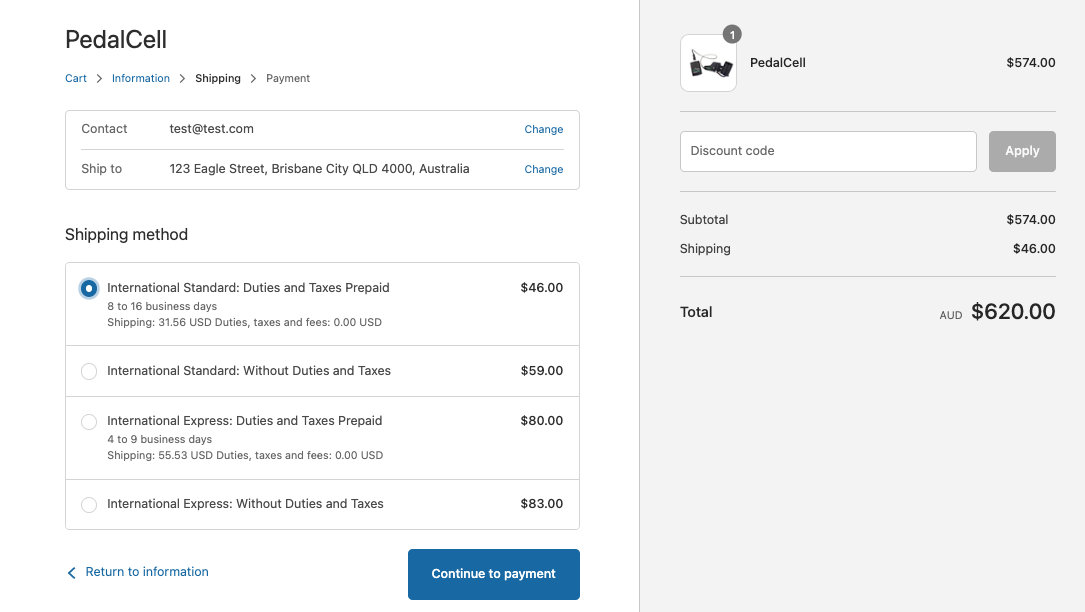This screenshot has height=612, width=1085.
Task: Open the Cart breadcrumb link
Action: click(x=75, y=78)
